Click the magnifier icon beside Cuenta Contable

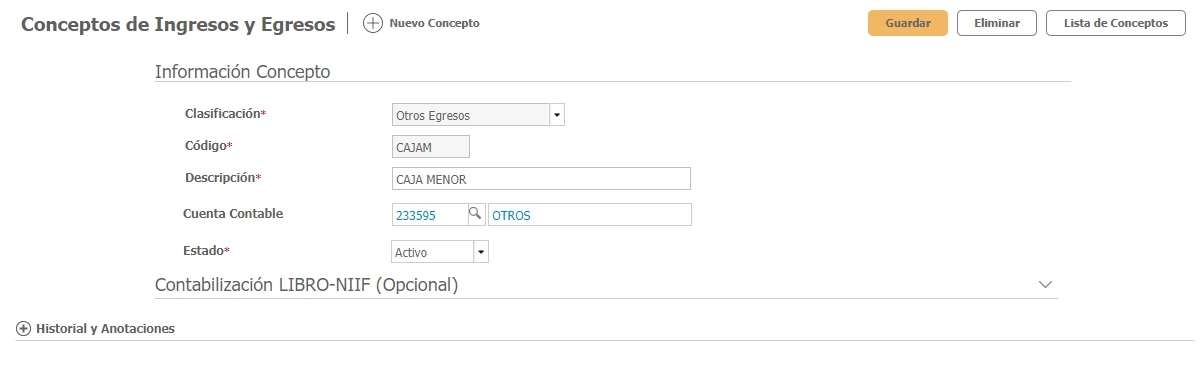pos(476,213)
